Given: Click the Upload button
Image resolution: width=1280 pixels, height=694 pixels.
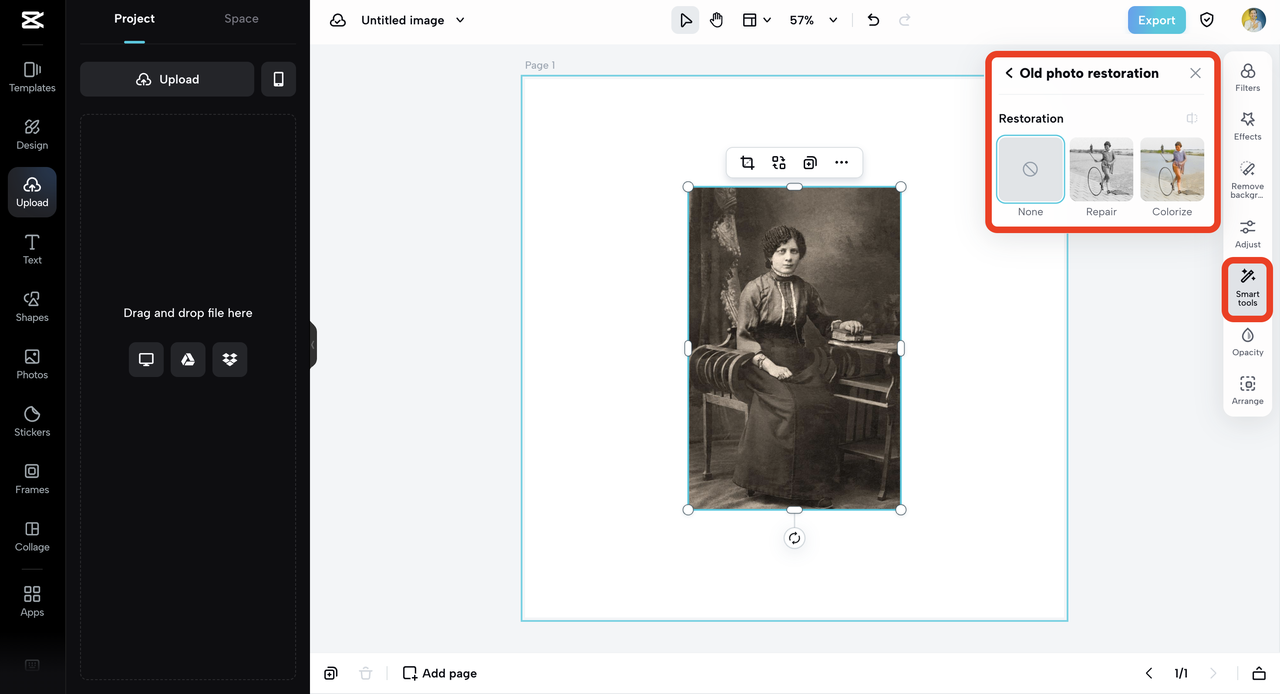Looking at the screenshot, I should 167,79.
